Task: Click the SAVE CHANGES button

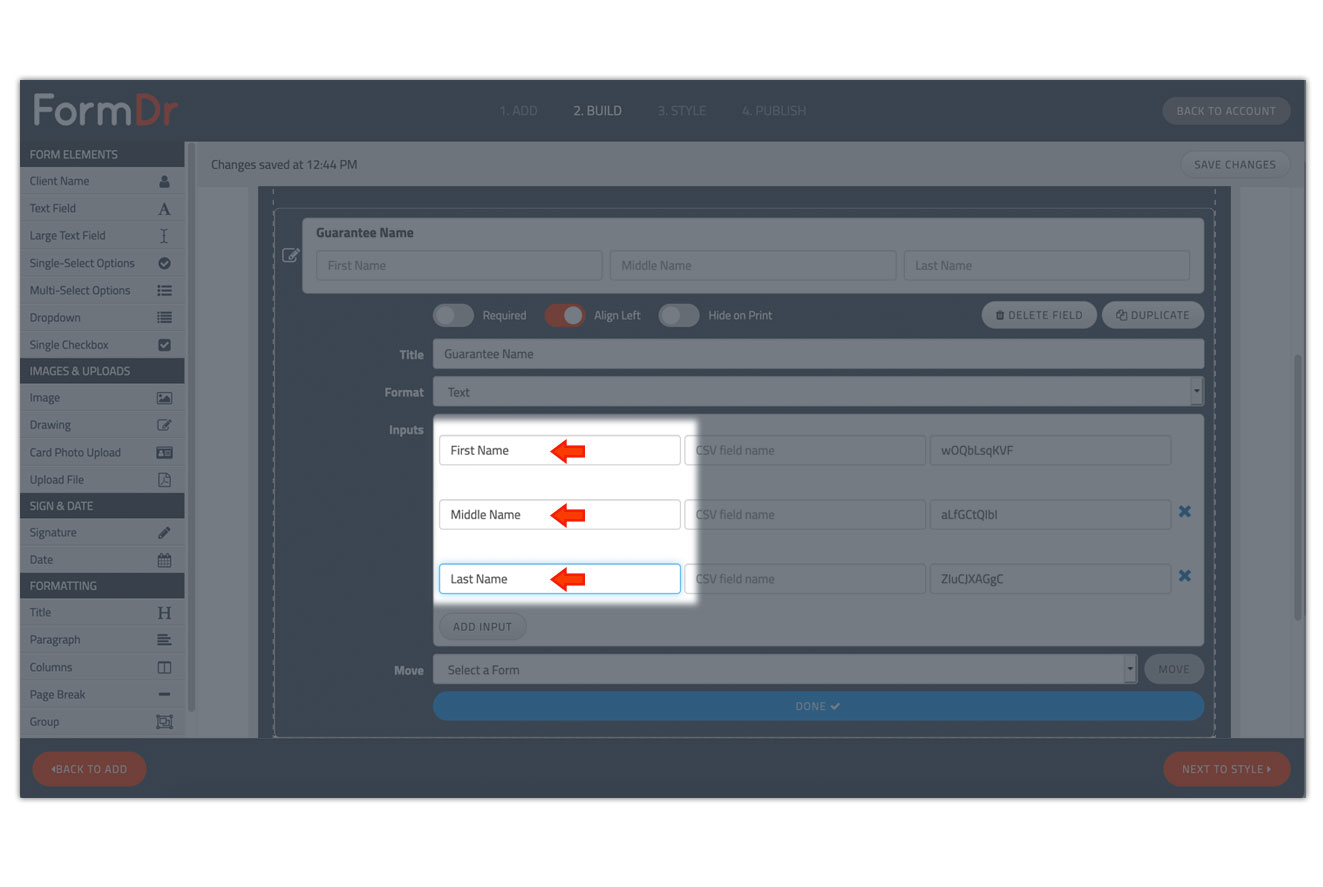Action: (1235, 164)
